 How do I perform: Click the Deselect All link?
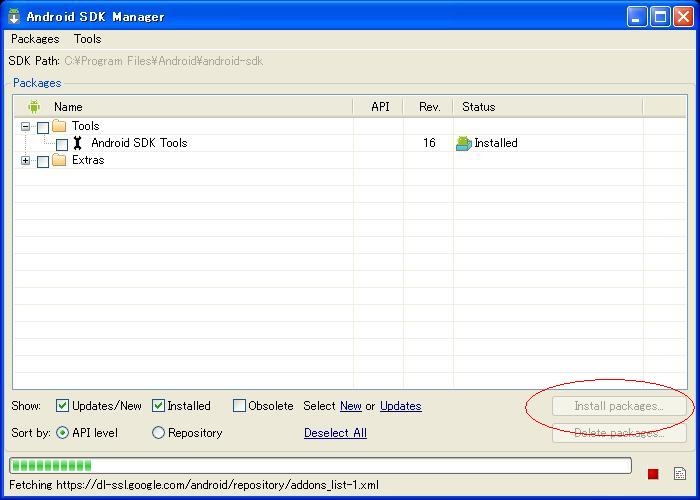click(335, 433)
